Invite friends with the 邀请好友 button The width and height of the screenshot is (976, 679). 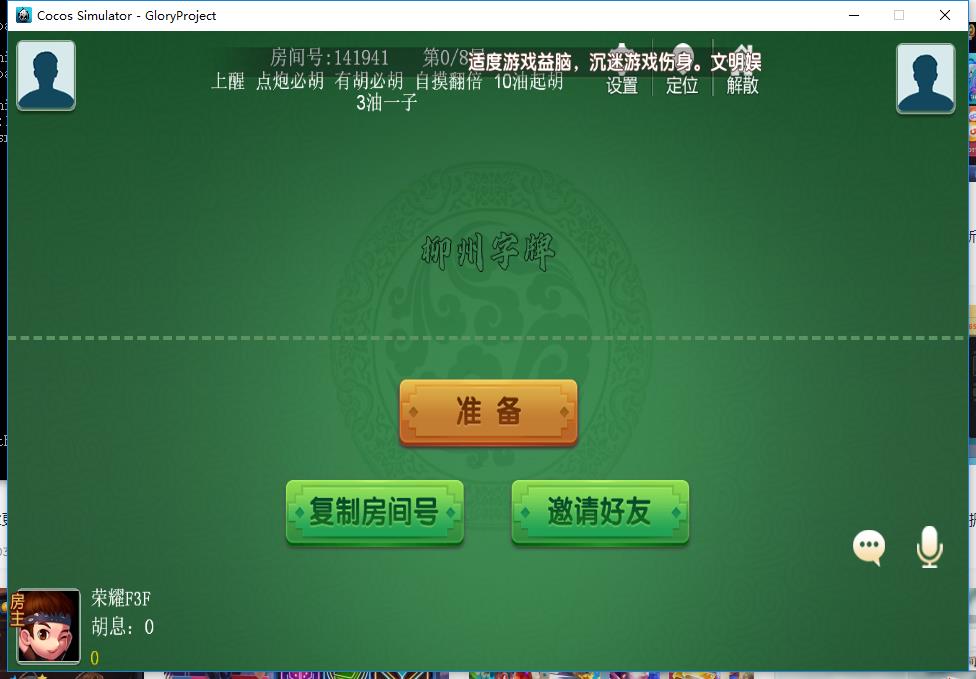point(600,510)
